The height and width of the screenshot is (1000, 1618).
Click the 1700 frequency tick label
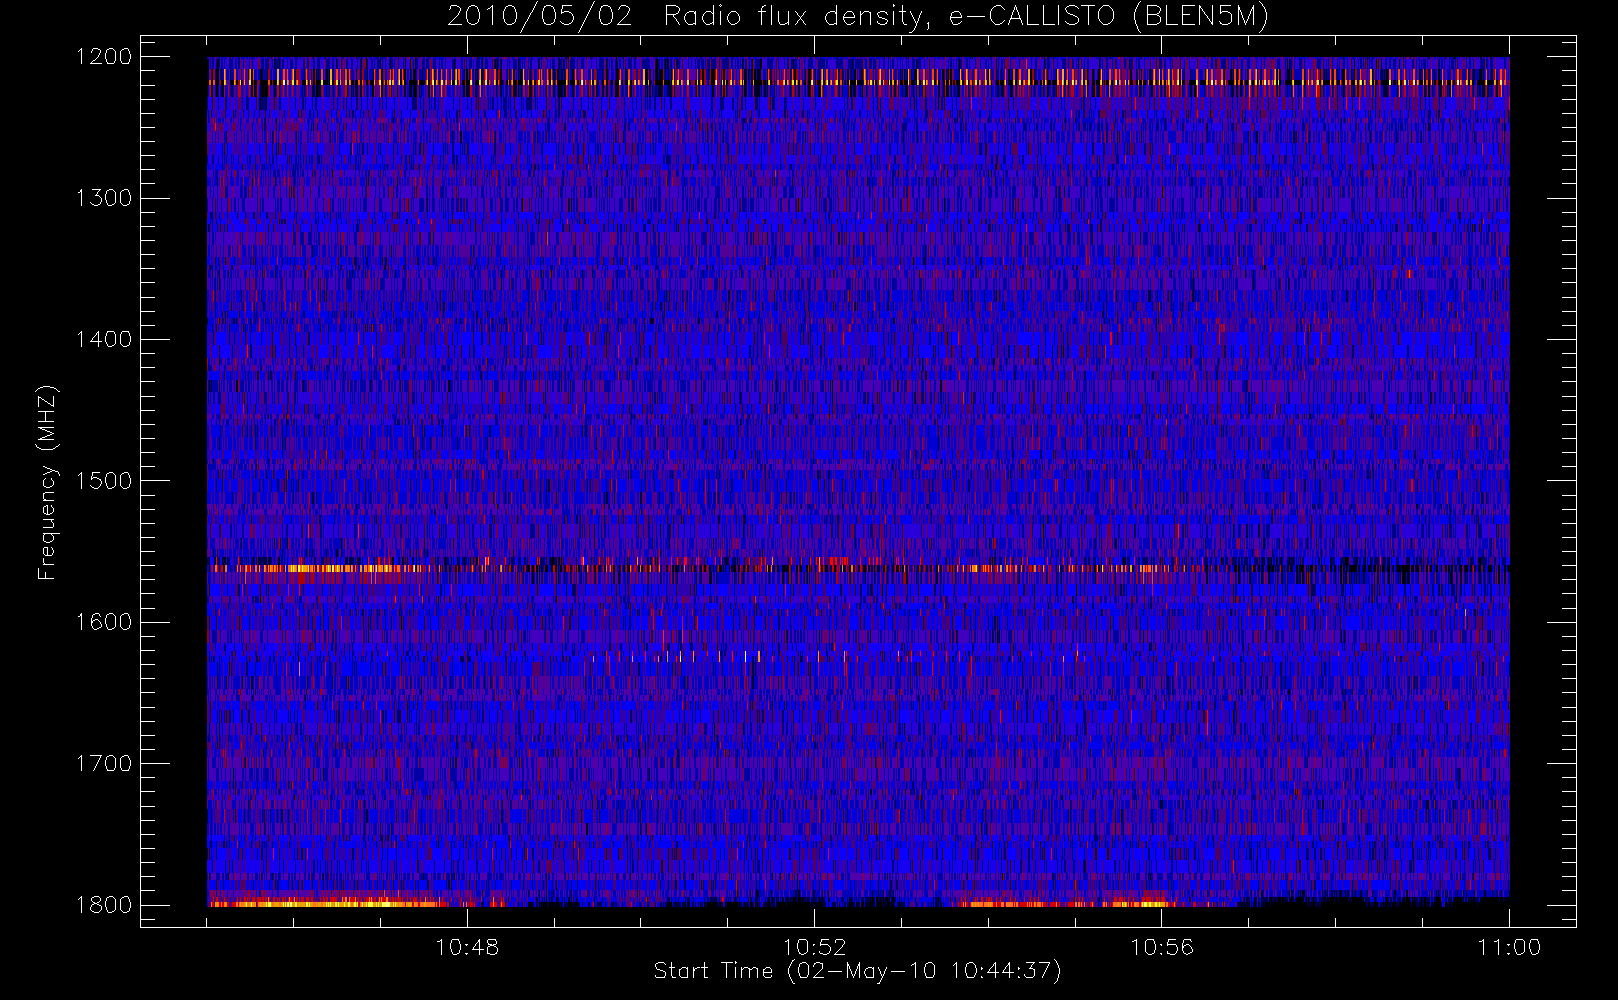coord(104,764)
